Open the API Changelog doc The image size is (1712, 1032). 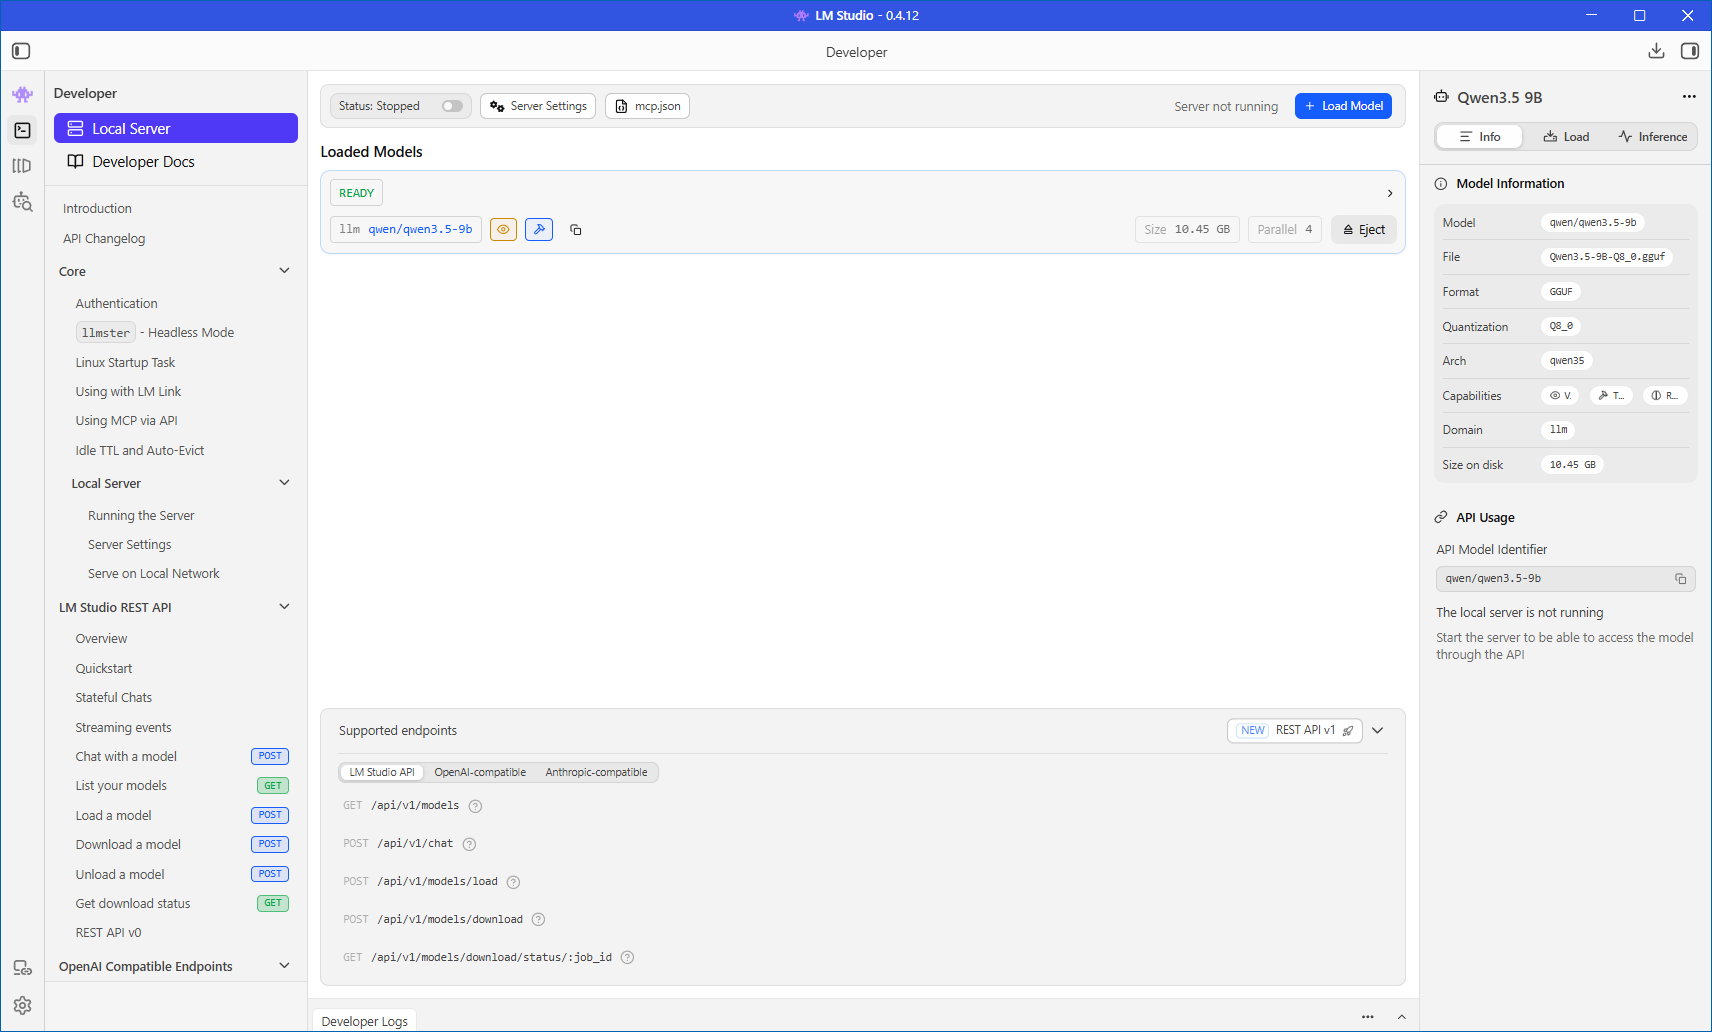[104, 239]
